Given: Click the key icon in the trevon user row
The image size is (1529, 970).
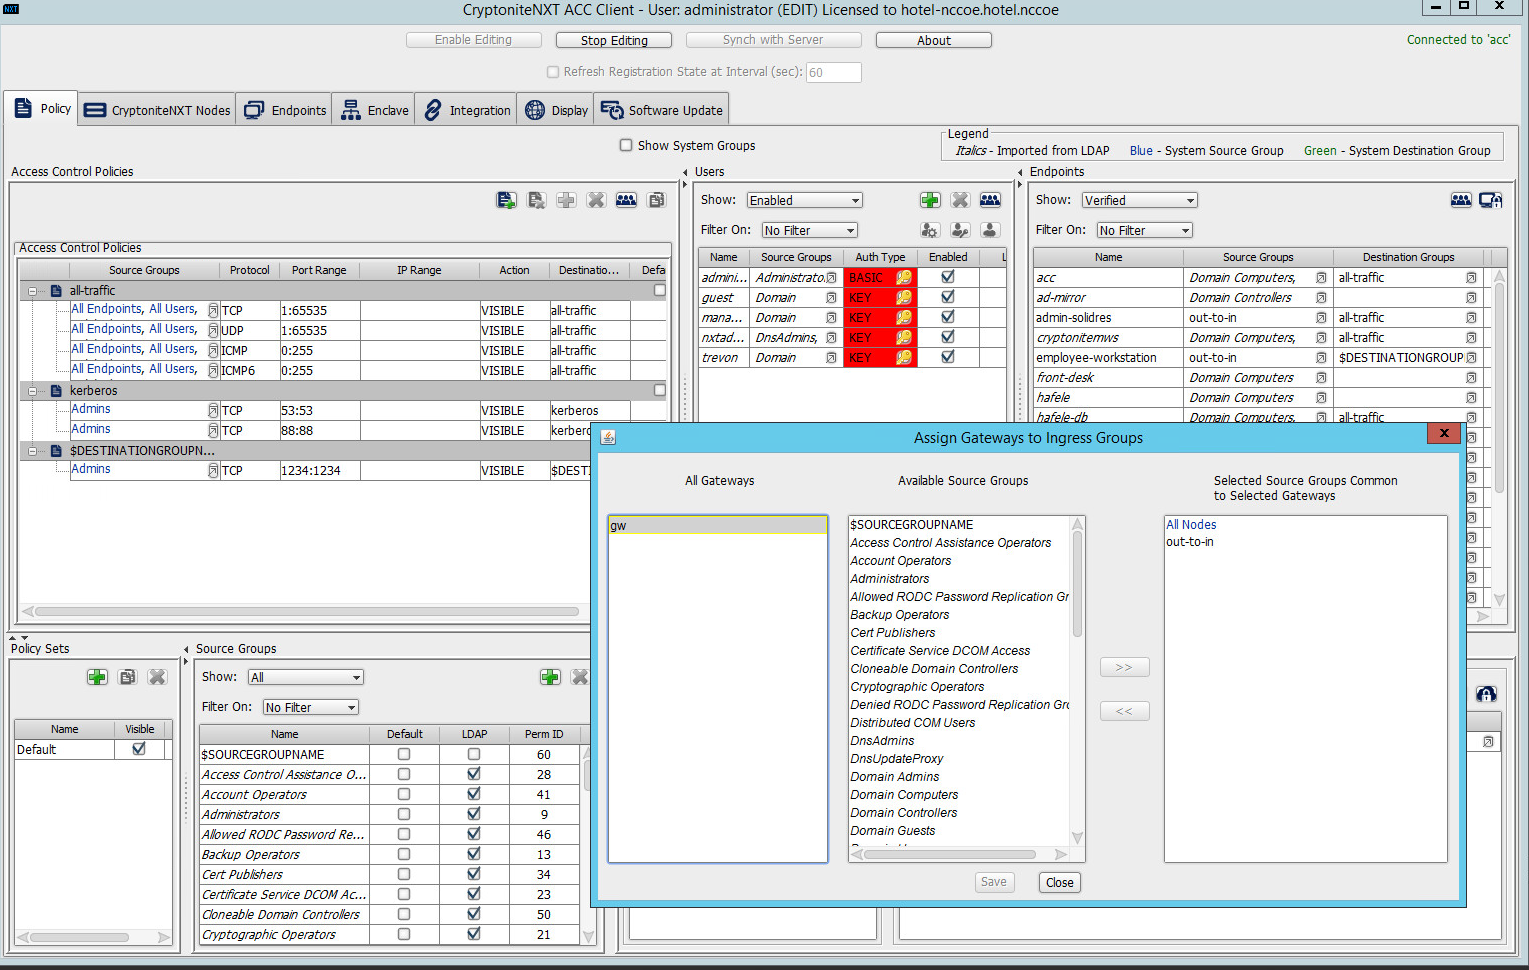Looking at the screenshot, I should 904,357.
